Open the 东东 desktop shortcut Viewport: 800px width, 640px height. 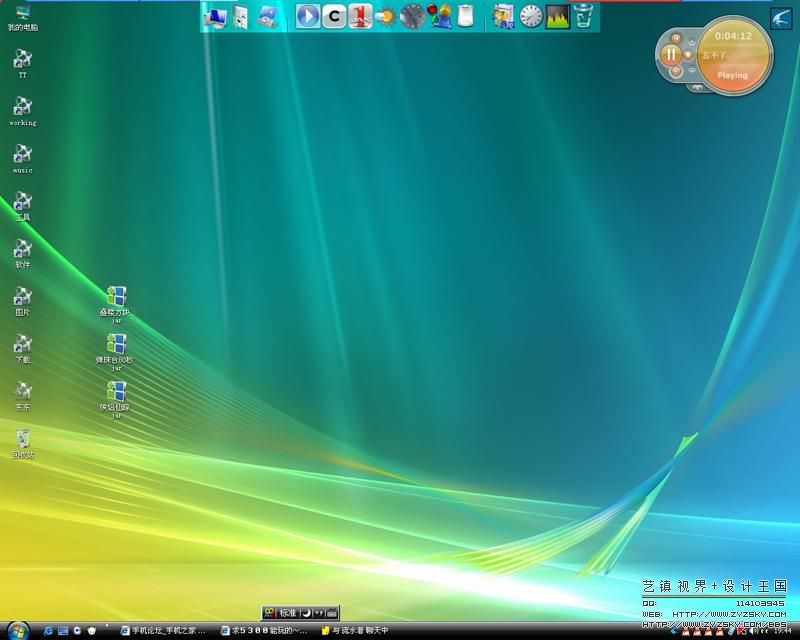point(22,396)
